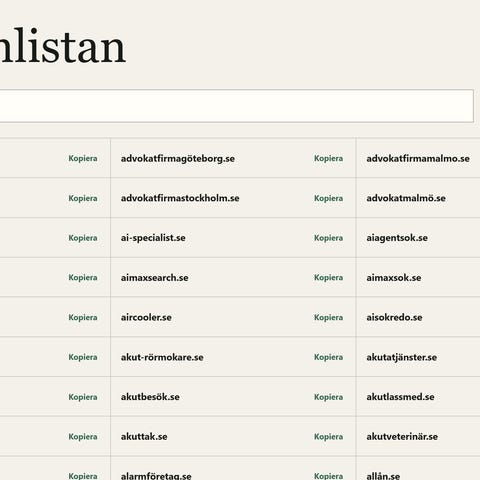Click the aircooler.se domain text
Image resolution: width=480 pixels, height=480 pixels.
[x=146, y=317]
